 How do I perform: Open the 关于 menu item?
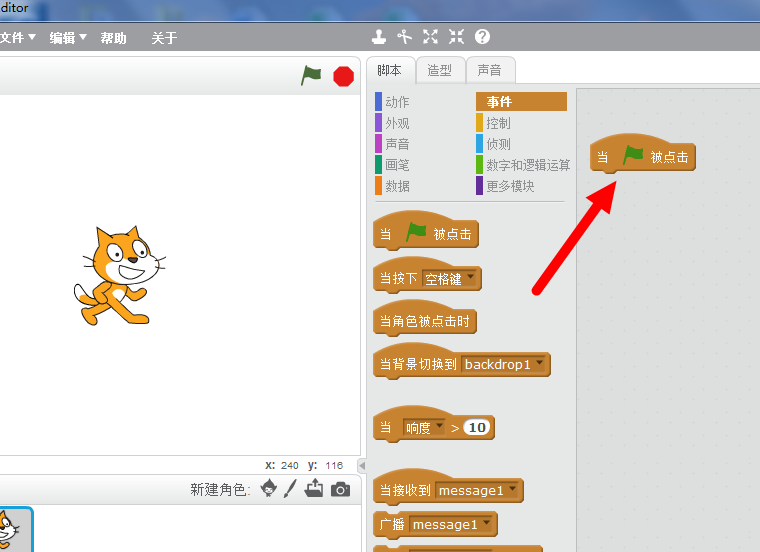(x=164, y=38)
